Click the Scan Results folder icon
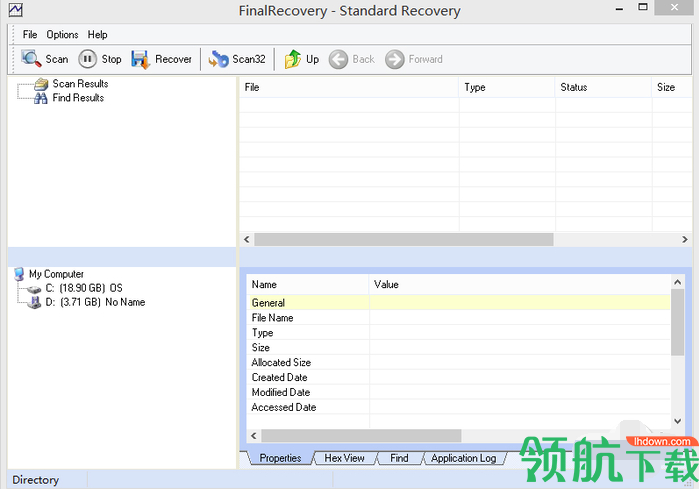 pyautogui.click(x=41, y=84)
